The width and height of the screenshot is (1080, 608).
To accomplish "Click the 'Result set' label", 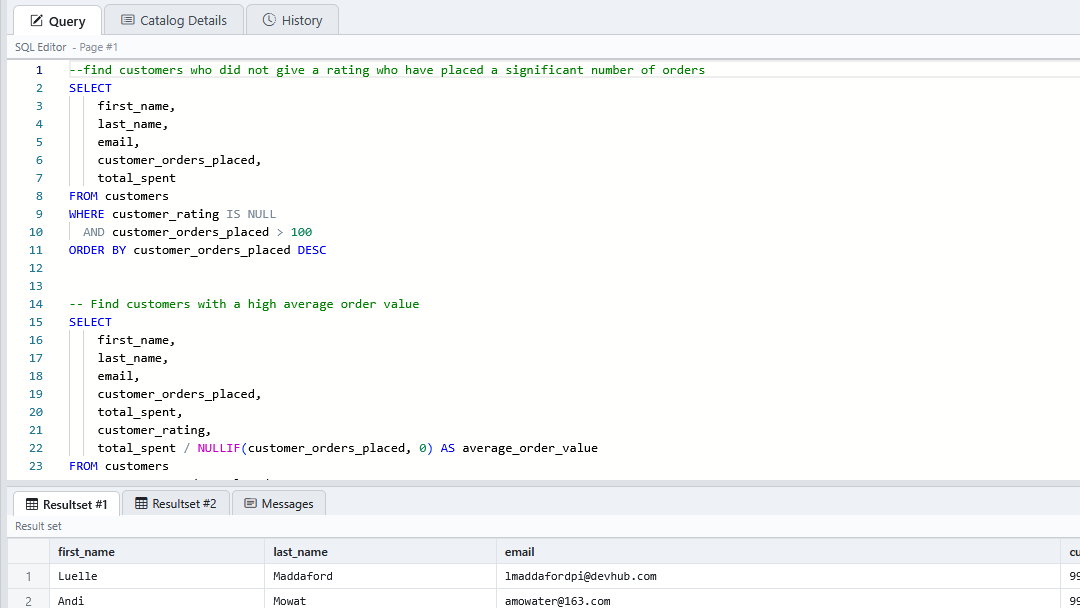I will 38,526.
